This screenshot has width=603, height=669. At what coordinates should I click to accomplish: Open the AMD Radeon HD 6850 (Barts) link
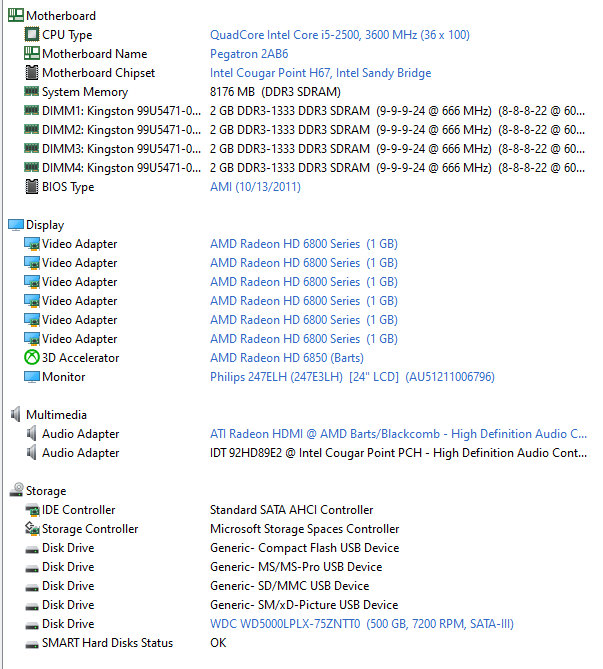coord(286,358)
